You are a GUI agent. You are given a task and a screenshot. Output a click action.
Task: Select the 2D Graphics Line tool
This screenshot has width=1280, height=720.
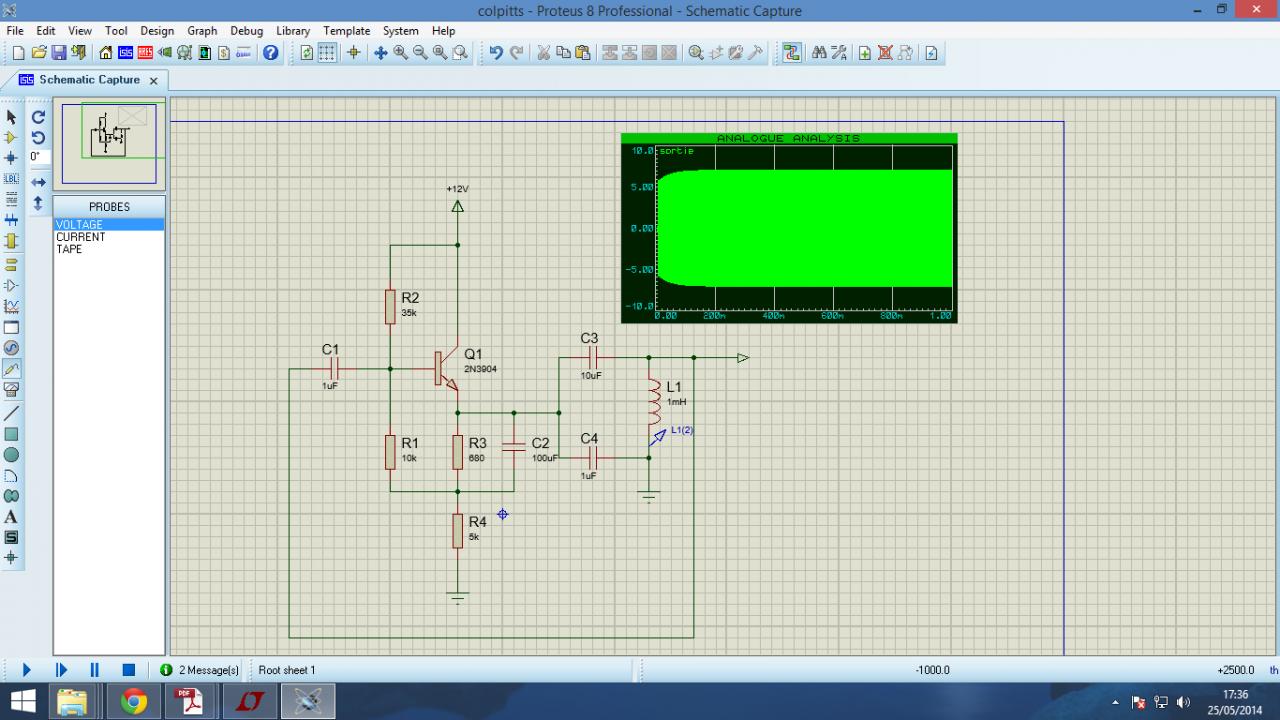pos(11,413)
